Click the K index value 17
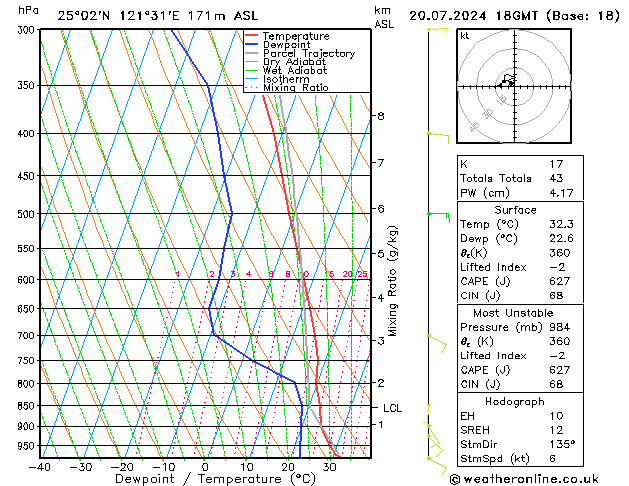629x486 pixels. 556,164
